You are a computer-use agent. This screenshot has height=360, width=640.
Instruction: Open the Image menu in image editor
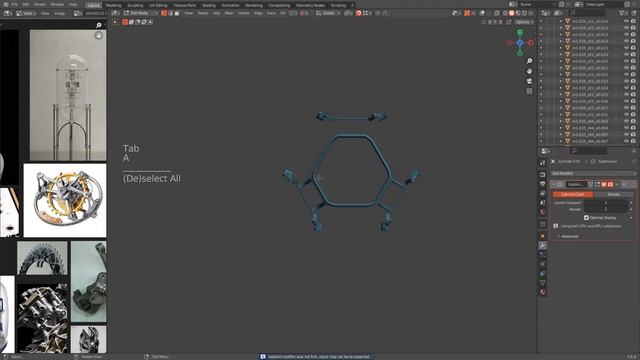[x=60, y=13]
